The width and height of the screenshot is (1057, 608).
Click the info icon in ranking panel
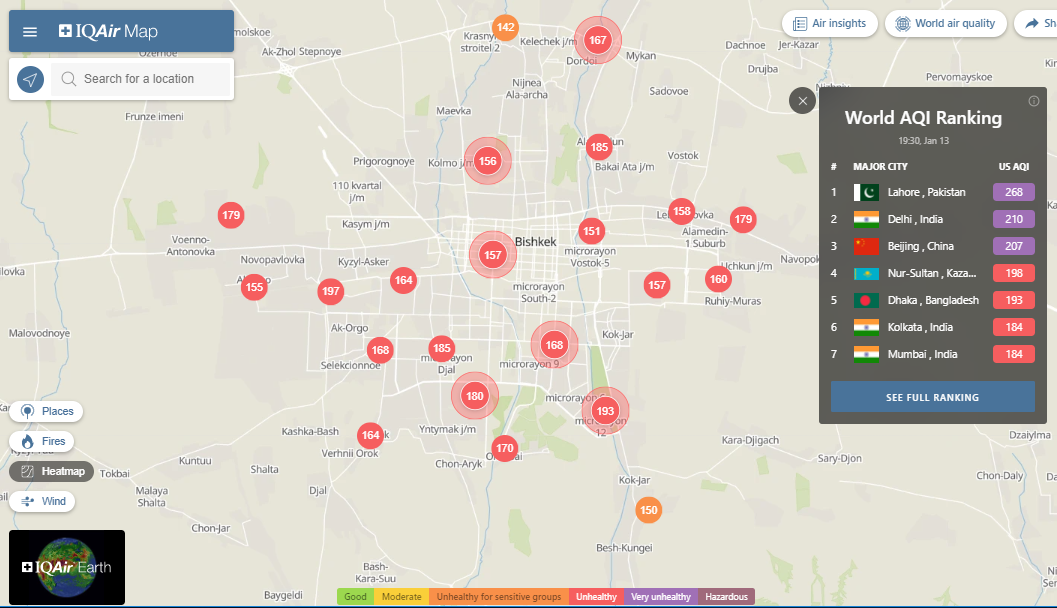pyautogui.click(x=1034, y=101)
